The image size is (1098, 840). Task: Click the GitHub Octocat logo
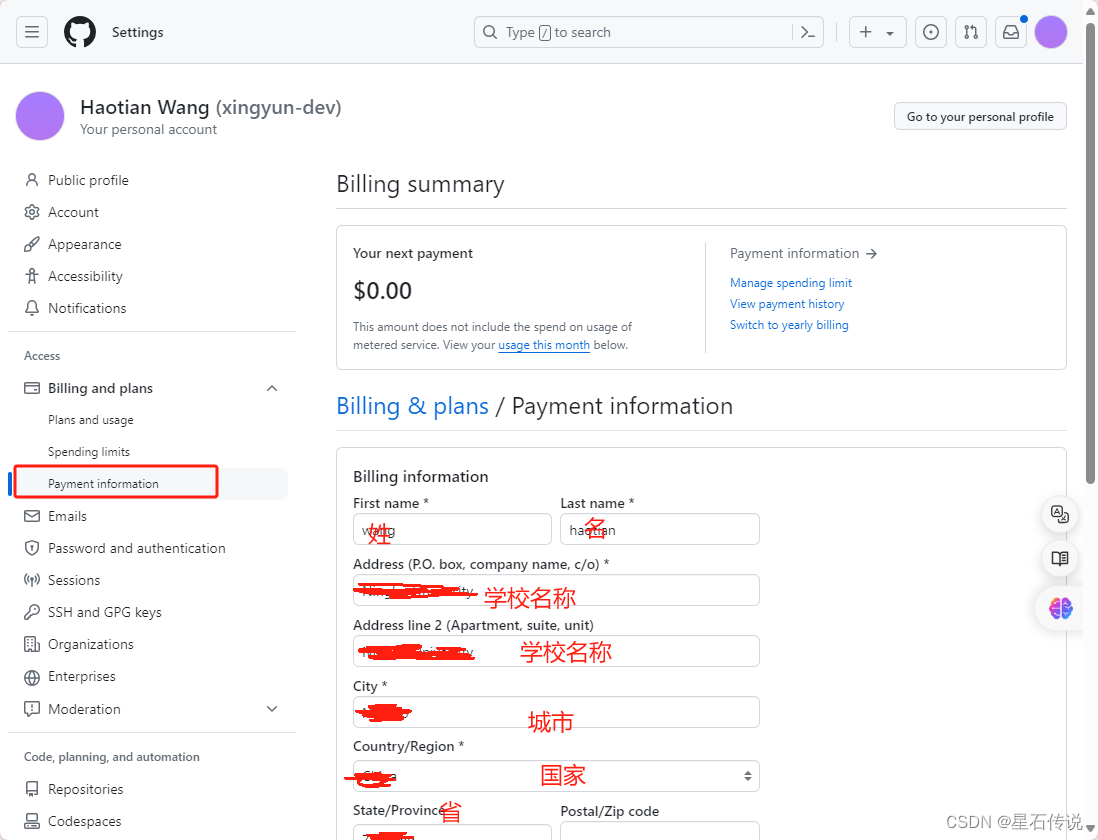point(80,32)
